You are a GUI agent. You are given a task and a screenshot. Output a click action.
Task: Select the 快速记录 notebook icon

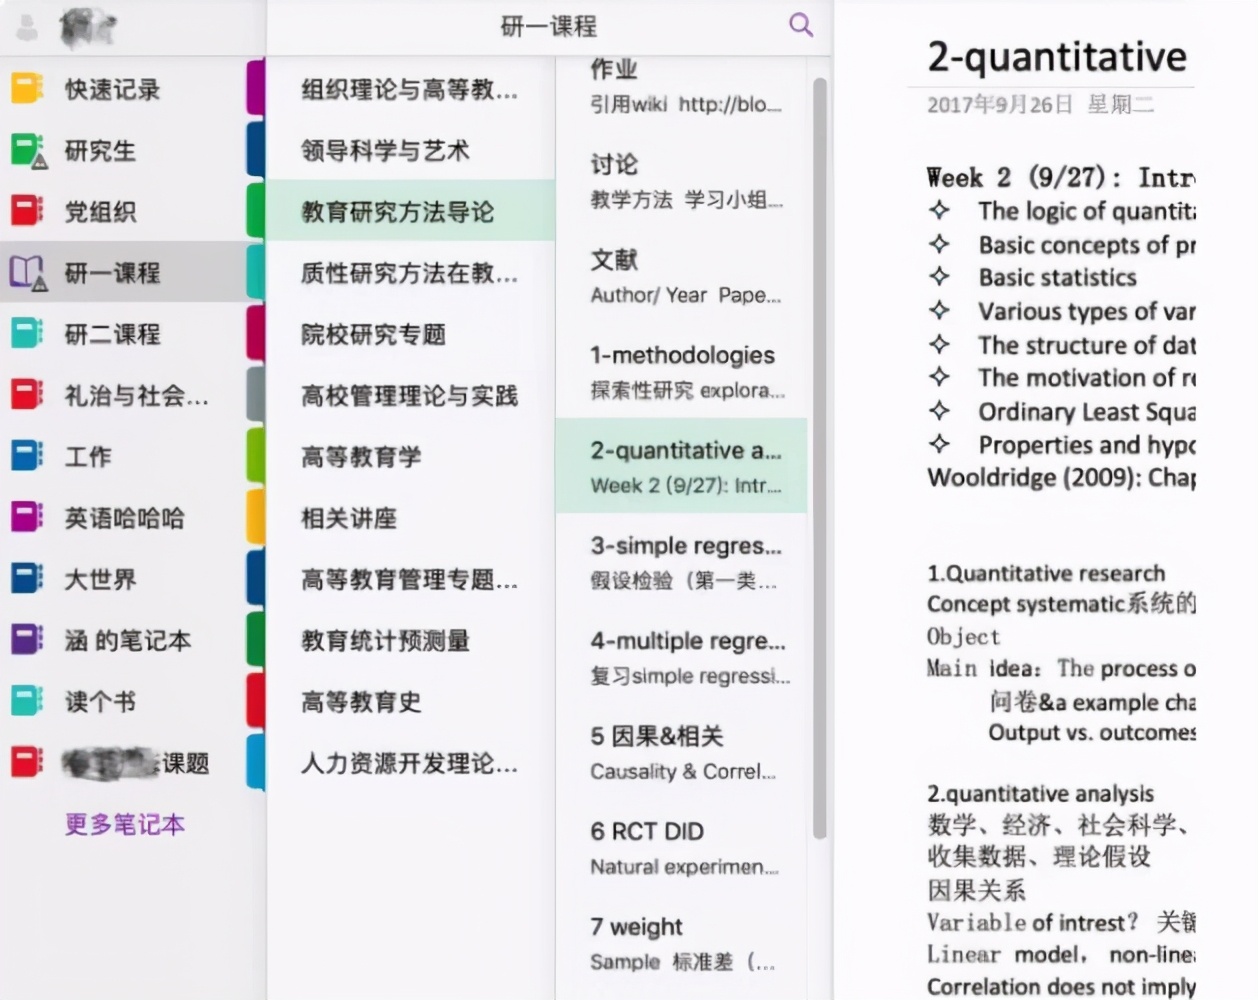click(25, 89)
